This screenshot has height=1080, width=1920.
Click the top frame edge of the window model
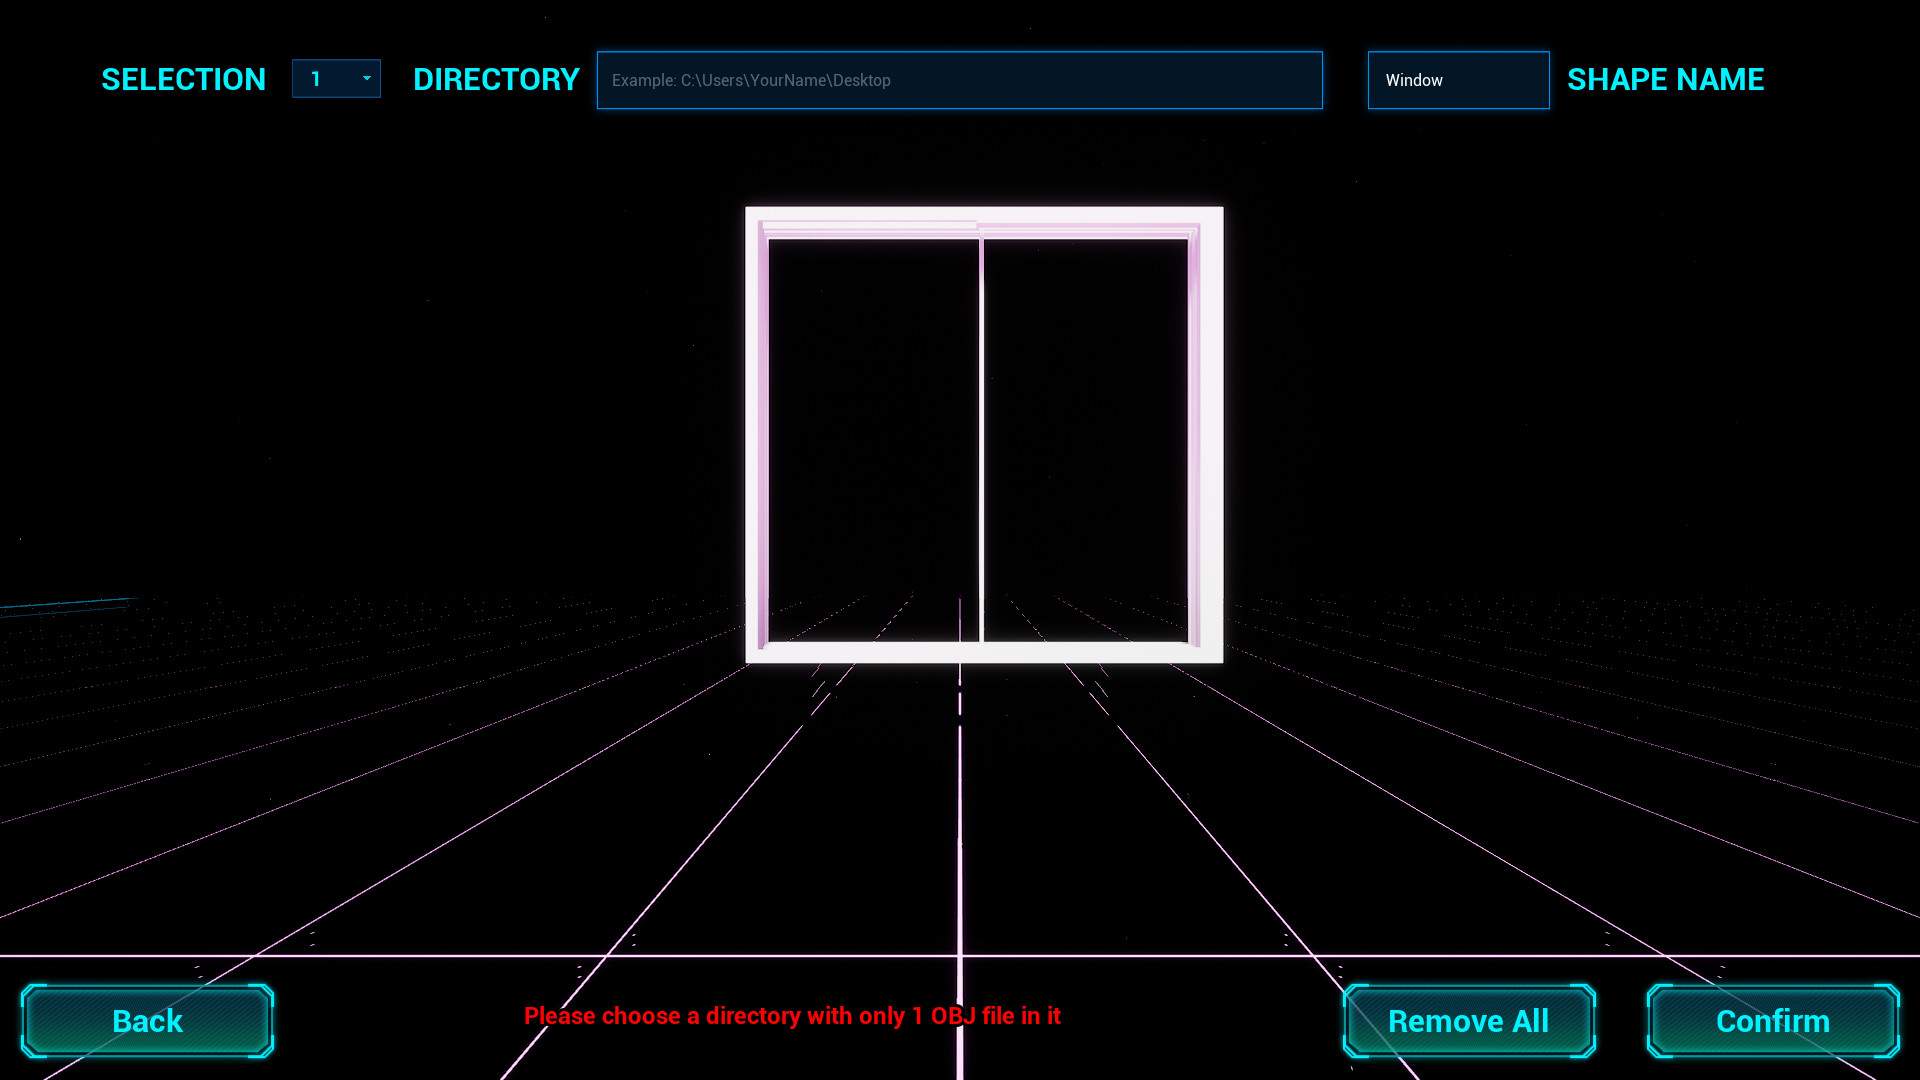click(984, 215)
